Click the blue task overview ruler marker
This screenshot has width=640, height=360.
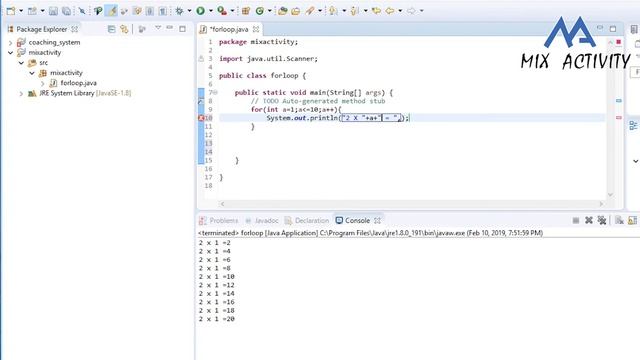[619, 100]
